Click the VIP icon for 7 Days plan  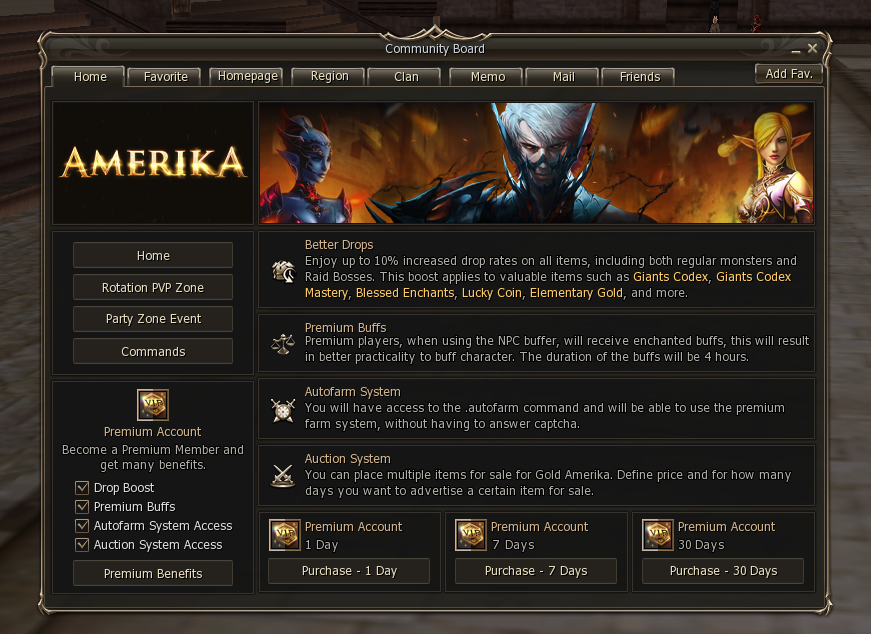point(471,535)
